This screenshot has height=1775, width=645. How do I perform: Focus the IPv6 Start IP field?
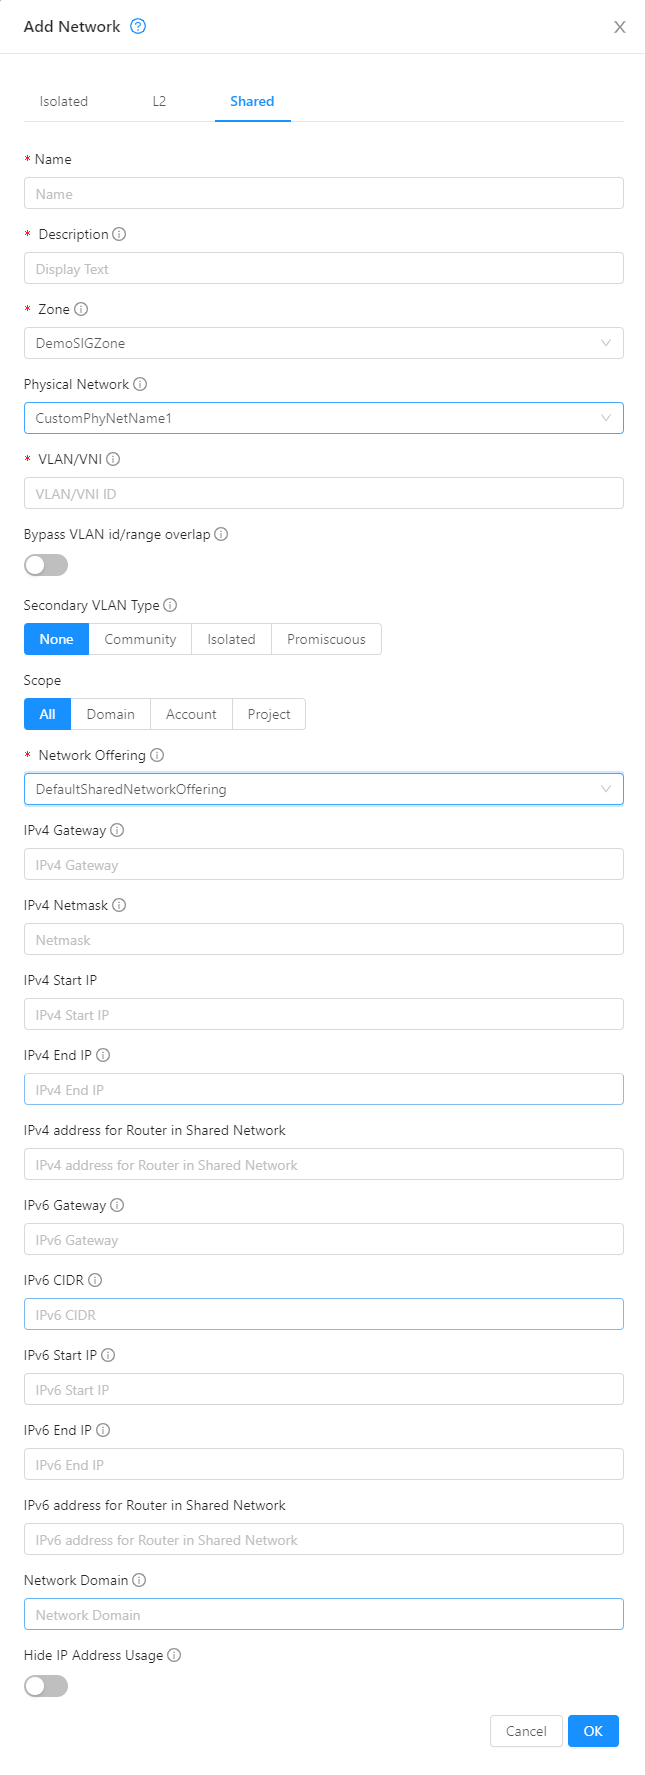click(x=324, y=1389)
